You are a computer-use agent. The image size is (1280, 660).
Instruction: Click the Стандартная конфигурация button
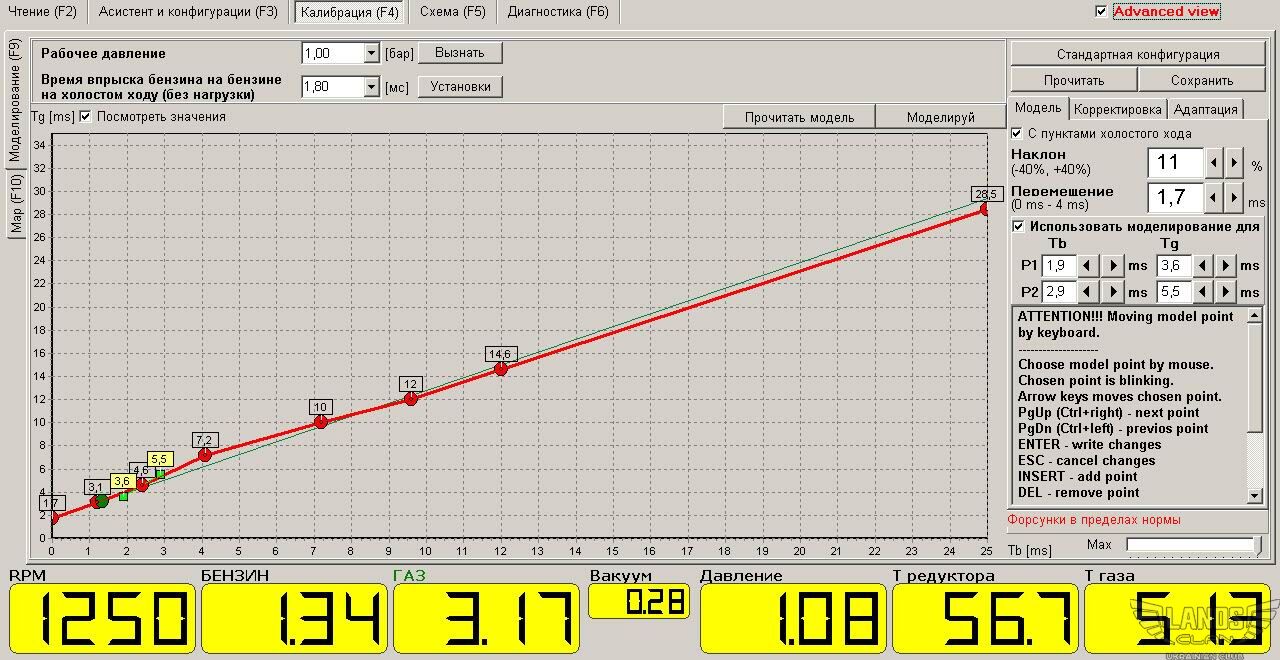point(1137,54)
